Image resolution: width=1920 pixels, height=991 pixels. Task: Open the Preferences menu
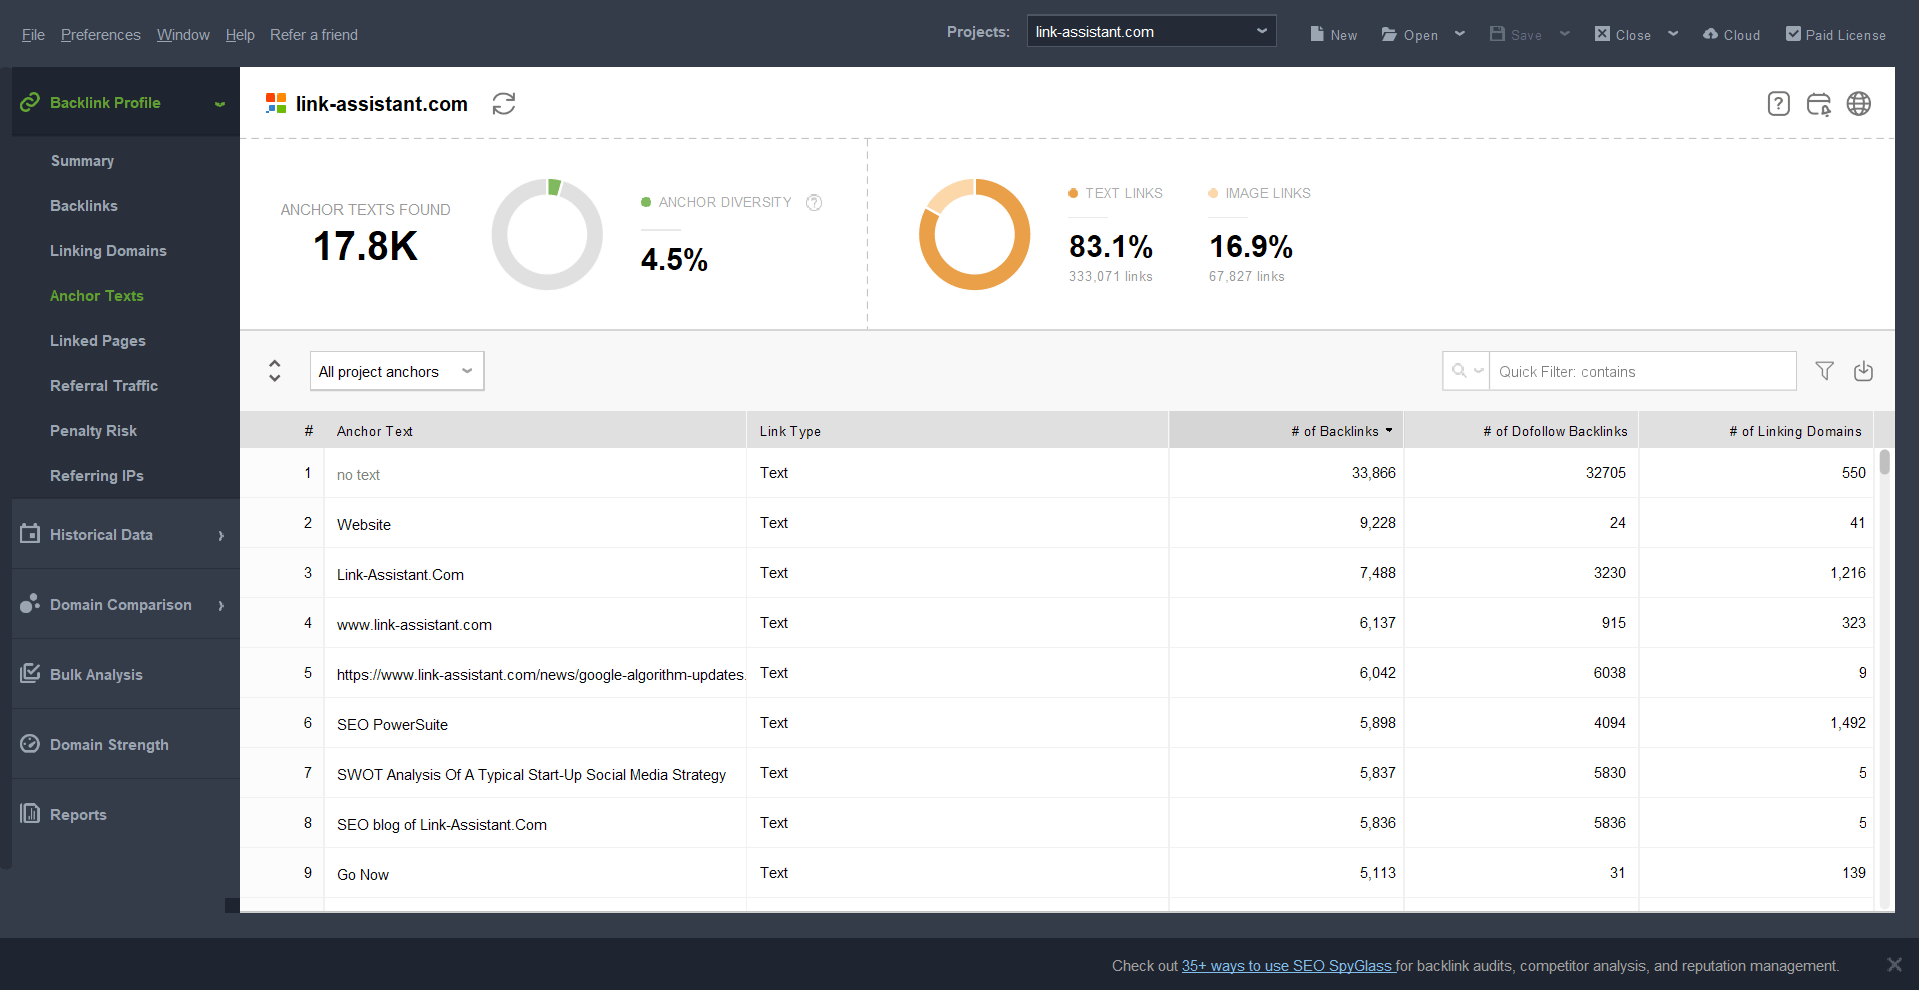100,35
